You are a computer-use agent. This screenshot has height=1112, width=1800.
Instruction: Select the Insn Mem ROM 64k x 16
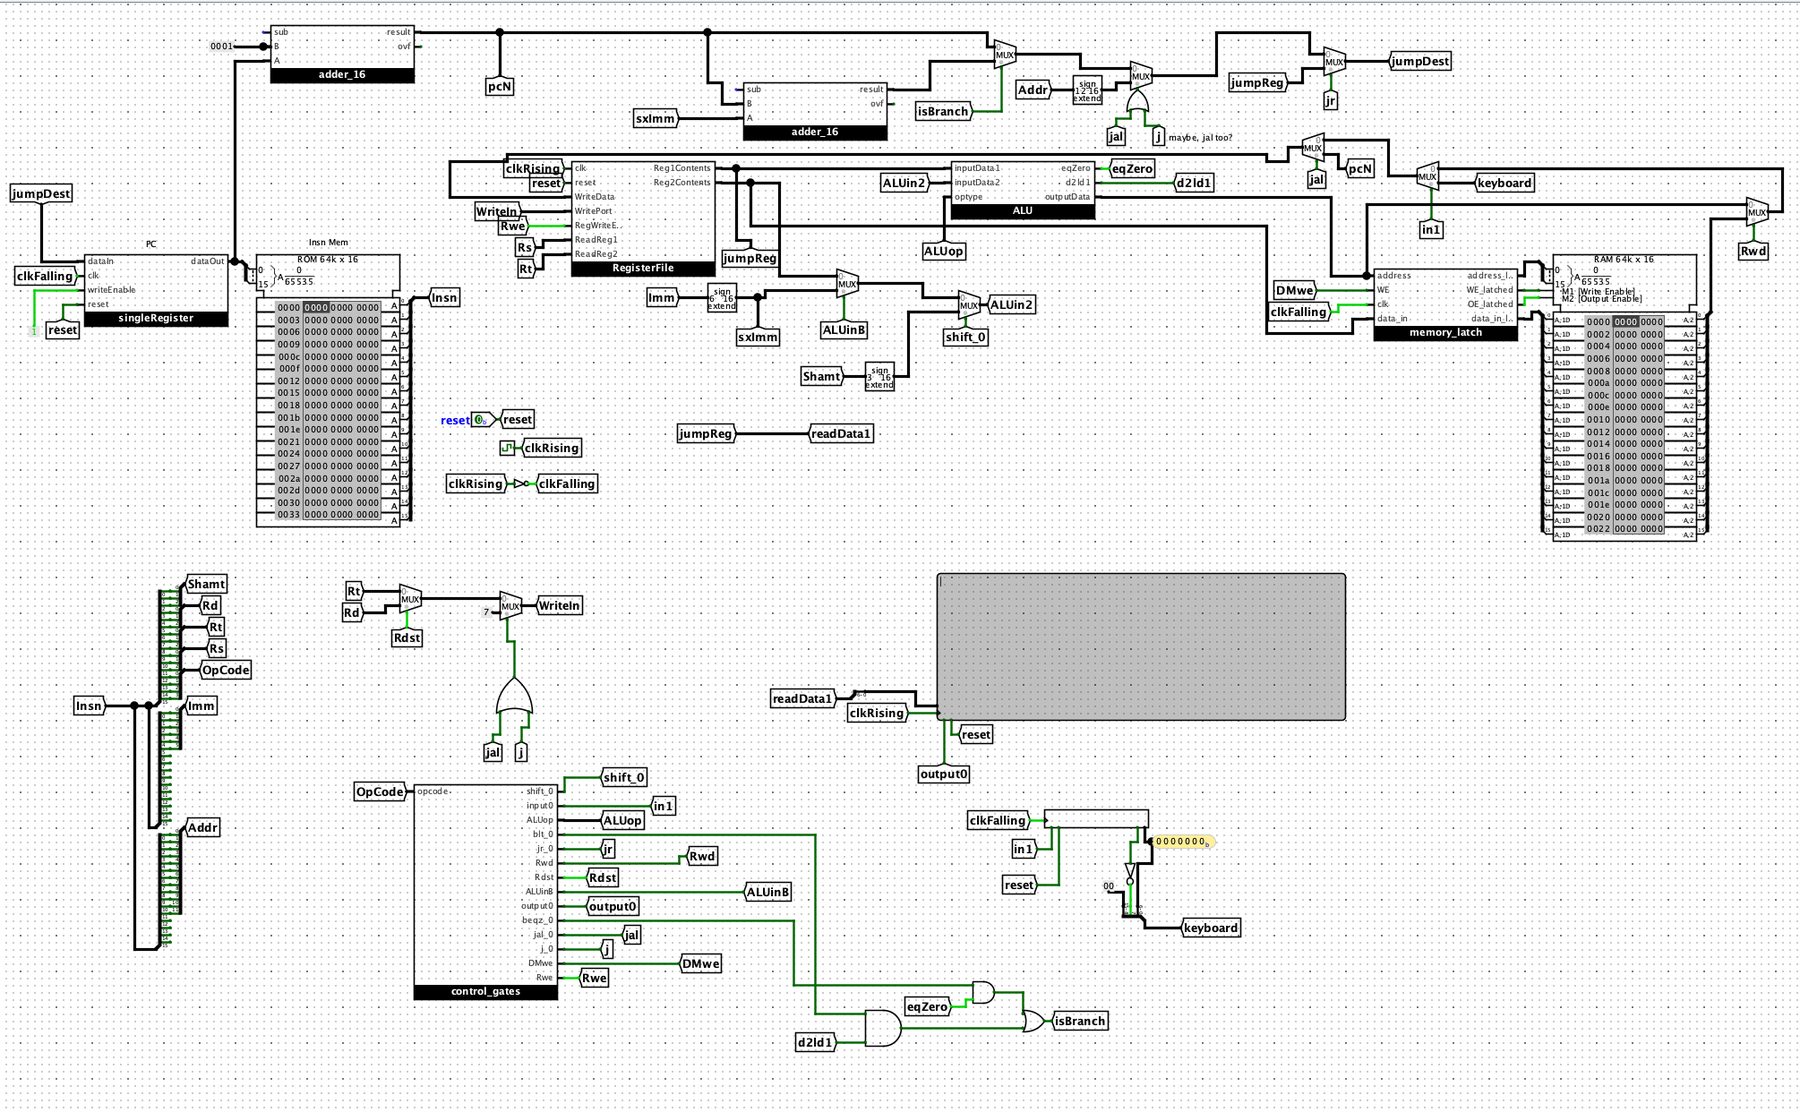[329, 390]
